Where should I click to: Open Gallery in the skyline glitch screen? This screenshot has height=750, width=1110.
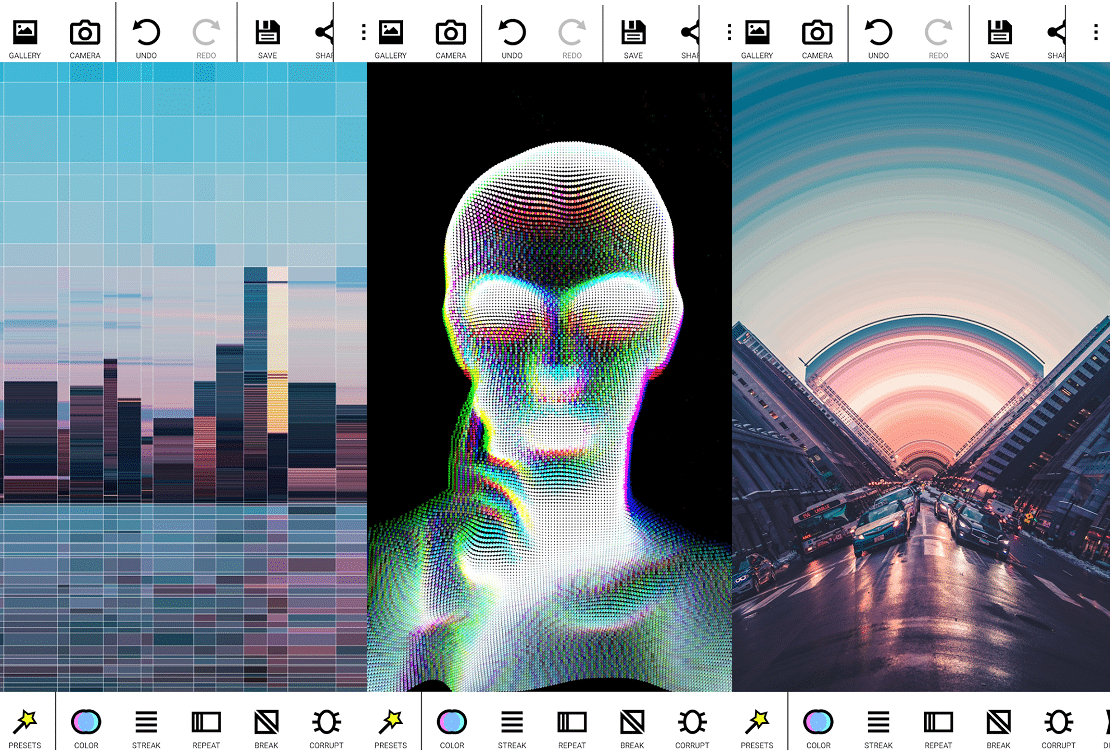[25, 39]
